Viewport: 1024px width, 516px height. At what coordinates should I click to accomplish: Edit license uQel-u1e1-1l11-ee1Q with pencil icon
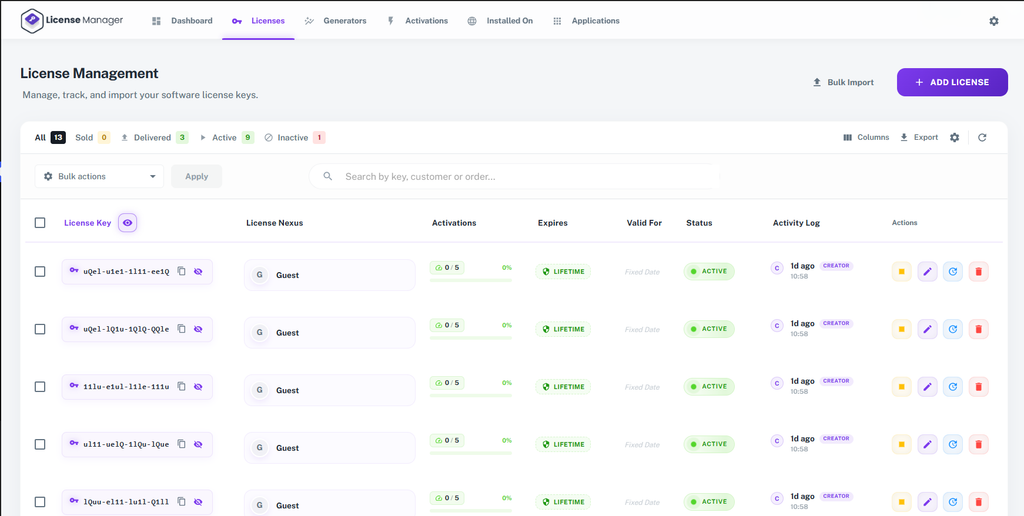927,271
